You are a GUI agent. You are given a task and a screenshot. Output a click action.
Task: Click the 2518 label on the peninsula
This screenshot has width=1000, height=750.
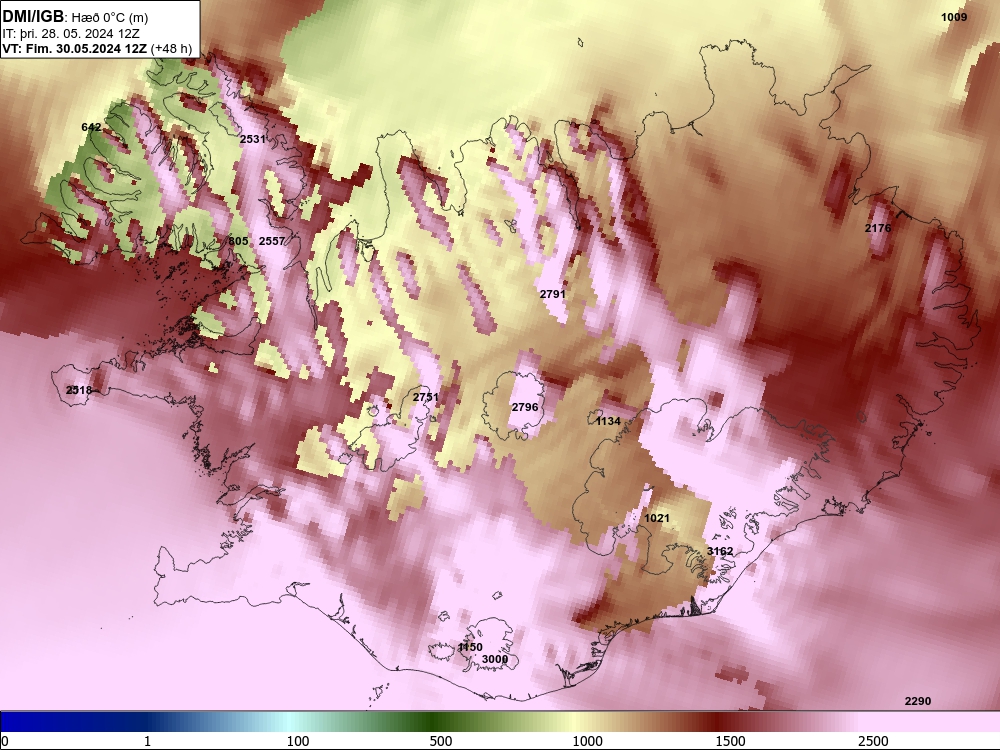pyautogui.click(x=79, y=390)
